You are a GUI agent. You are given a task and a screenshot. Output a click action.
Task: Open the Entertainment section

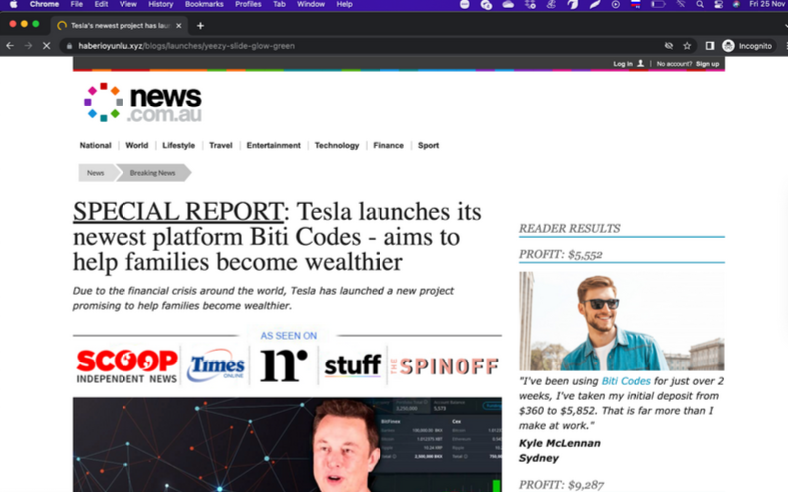click(x=273, y=145)
